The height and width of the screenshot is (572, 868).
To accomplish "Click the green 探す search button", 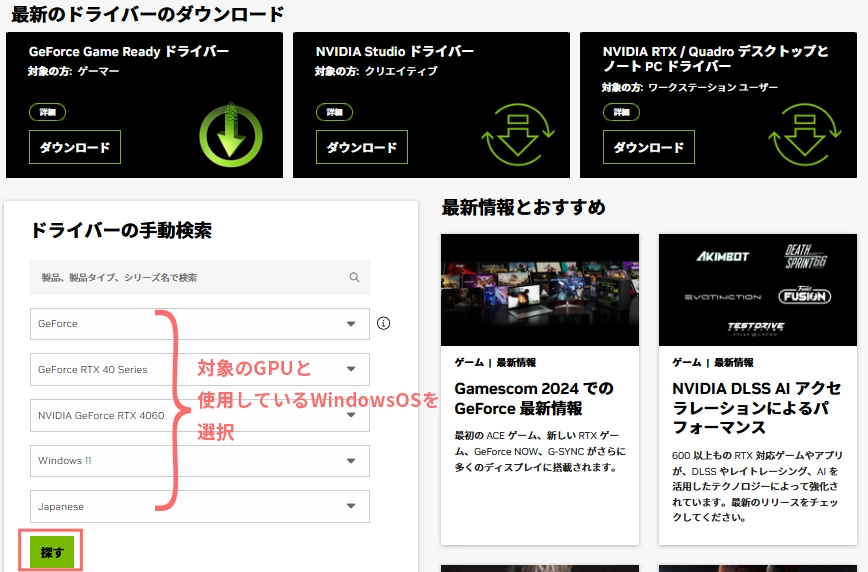I will (x=51, y=552).
